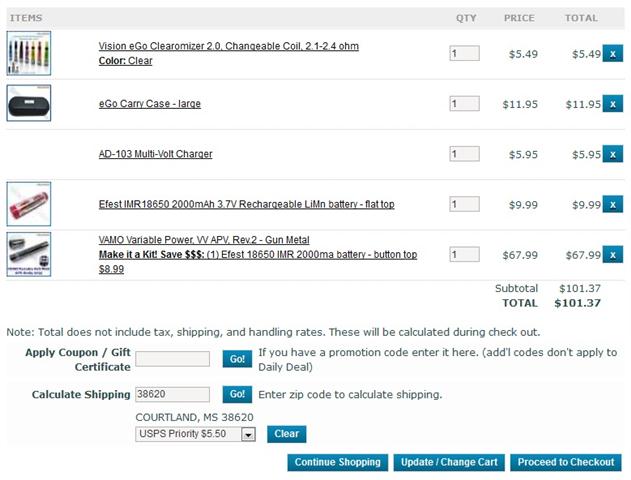Open Vision eGo Clearomizer 2.0 product link
Image resolution: width=631 pixels, height=480 pixels.
tap(229, 46)
